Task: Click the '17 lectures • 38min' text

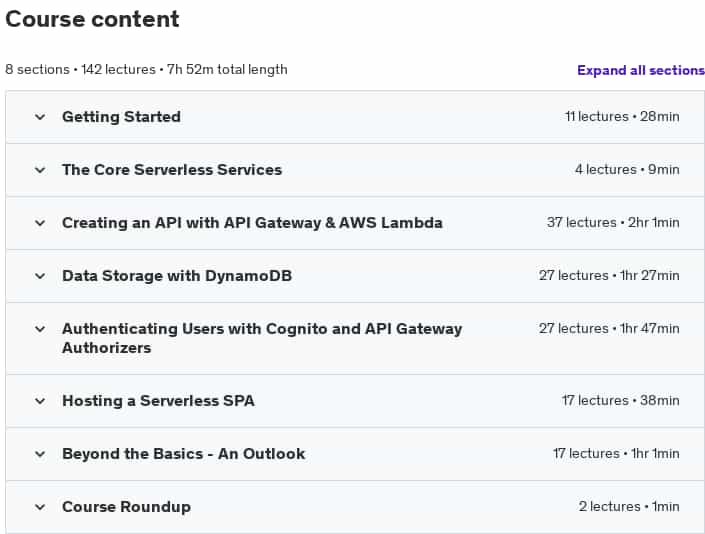Action: click(620, 400)
